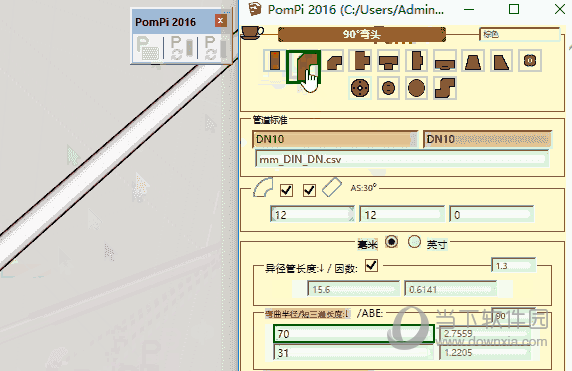
Task: Select the 毫米 radio button
Action: tap(391, 241)
